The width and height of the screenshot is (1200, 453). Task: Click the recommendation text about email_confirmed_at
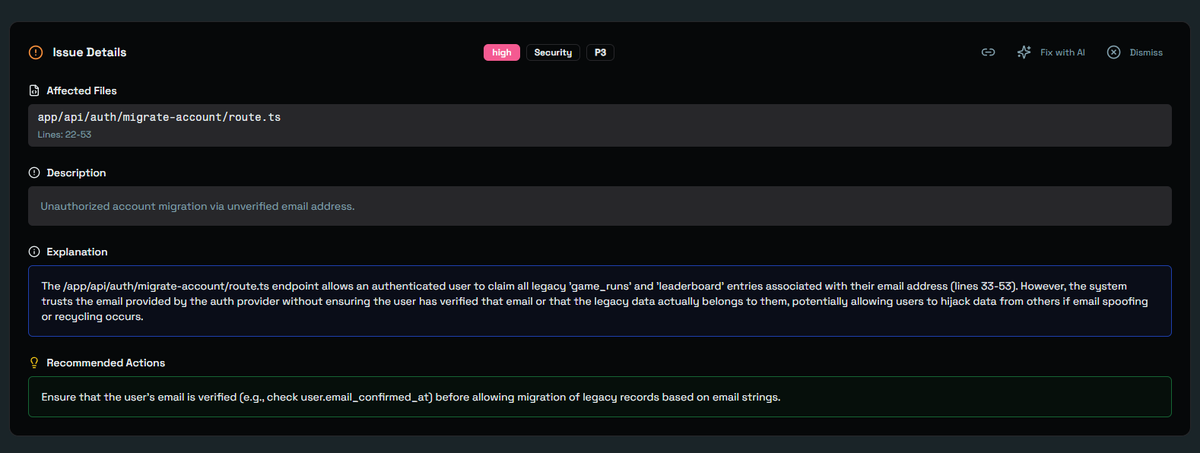[x=410, y=397]
